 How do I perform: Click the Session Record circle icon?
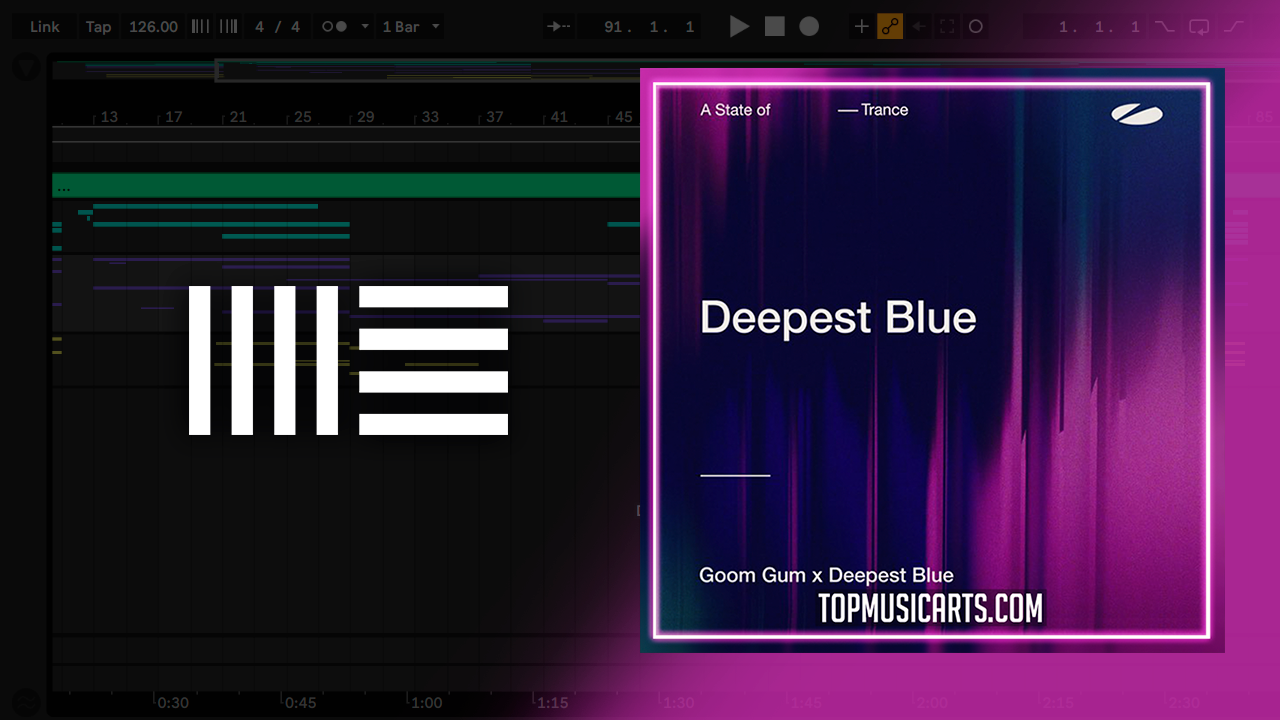[x=976, y=27]
